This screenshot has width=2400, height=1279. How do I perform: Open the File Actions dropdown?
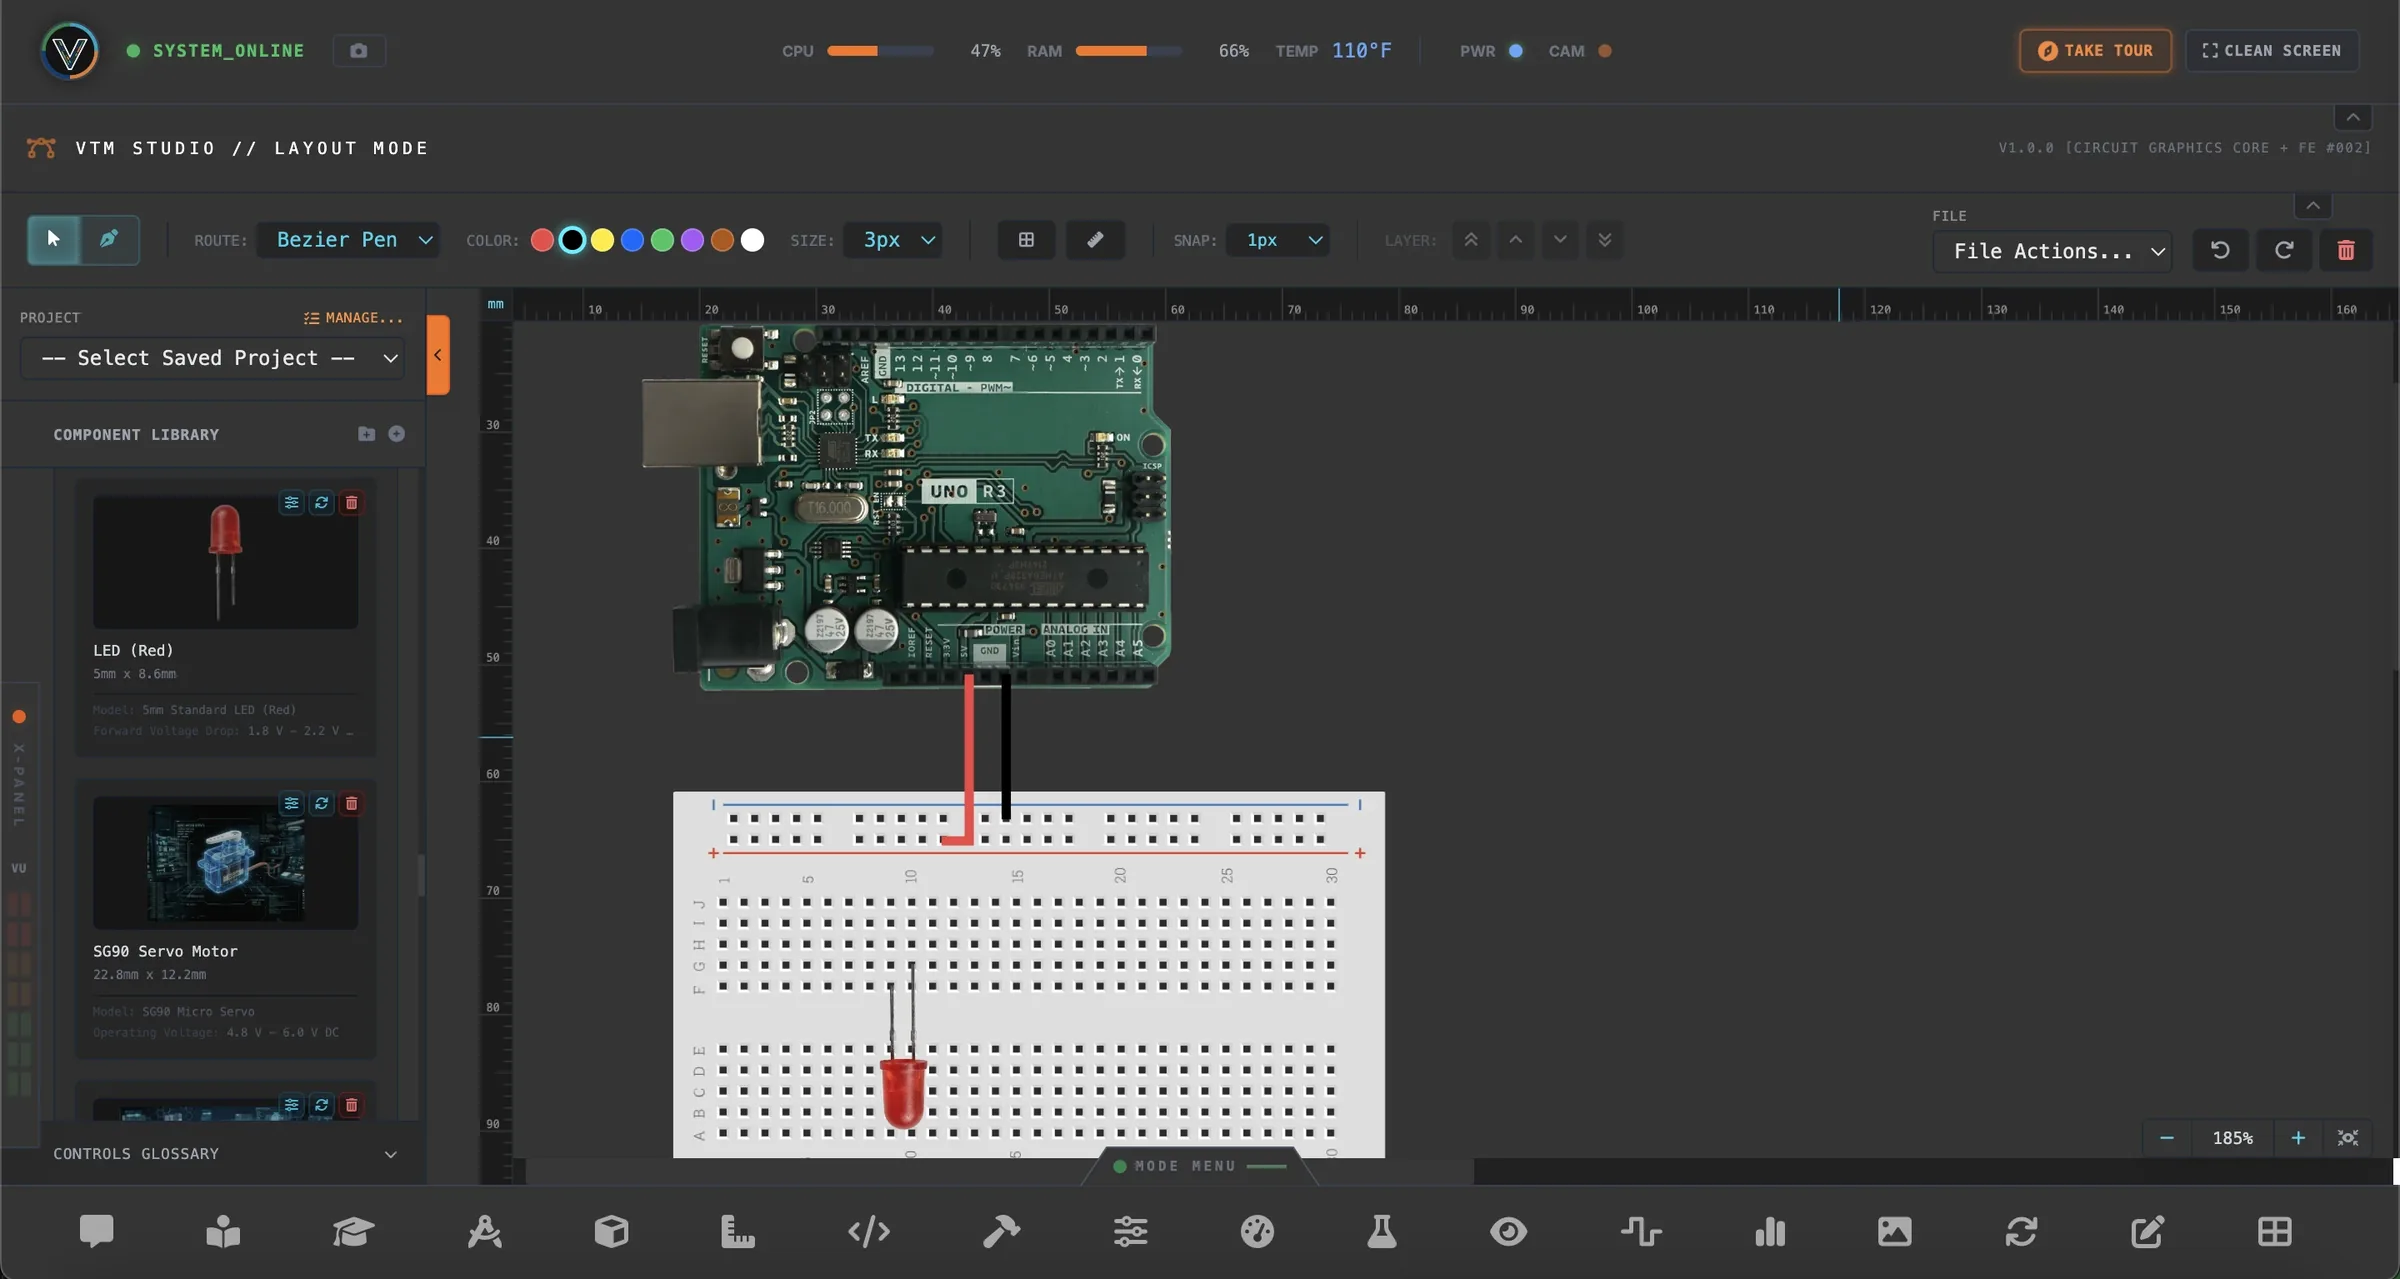click(x=2053, y=251)
